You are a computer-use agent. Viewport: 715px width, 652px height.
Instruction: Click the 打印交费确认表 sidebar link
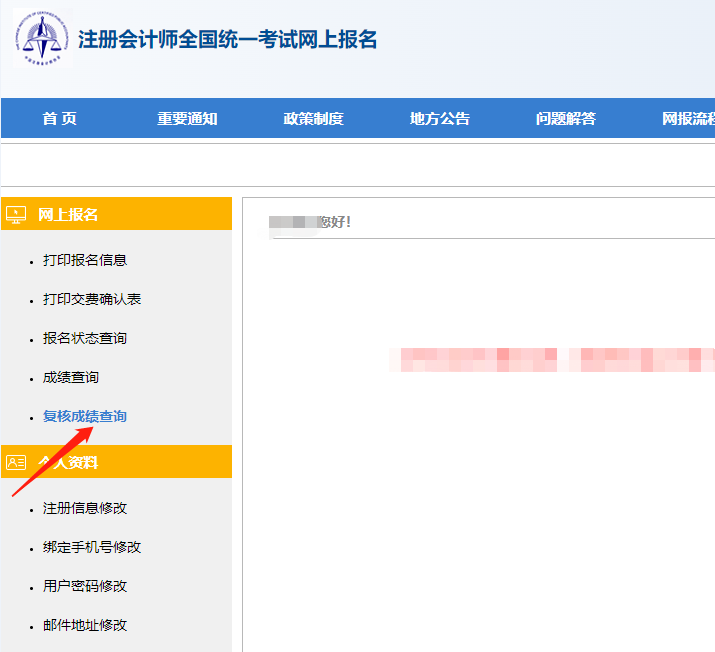pos(92,299)
